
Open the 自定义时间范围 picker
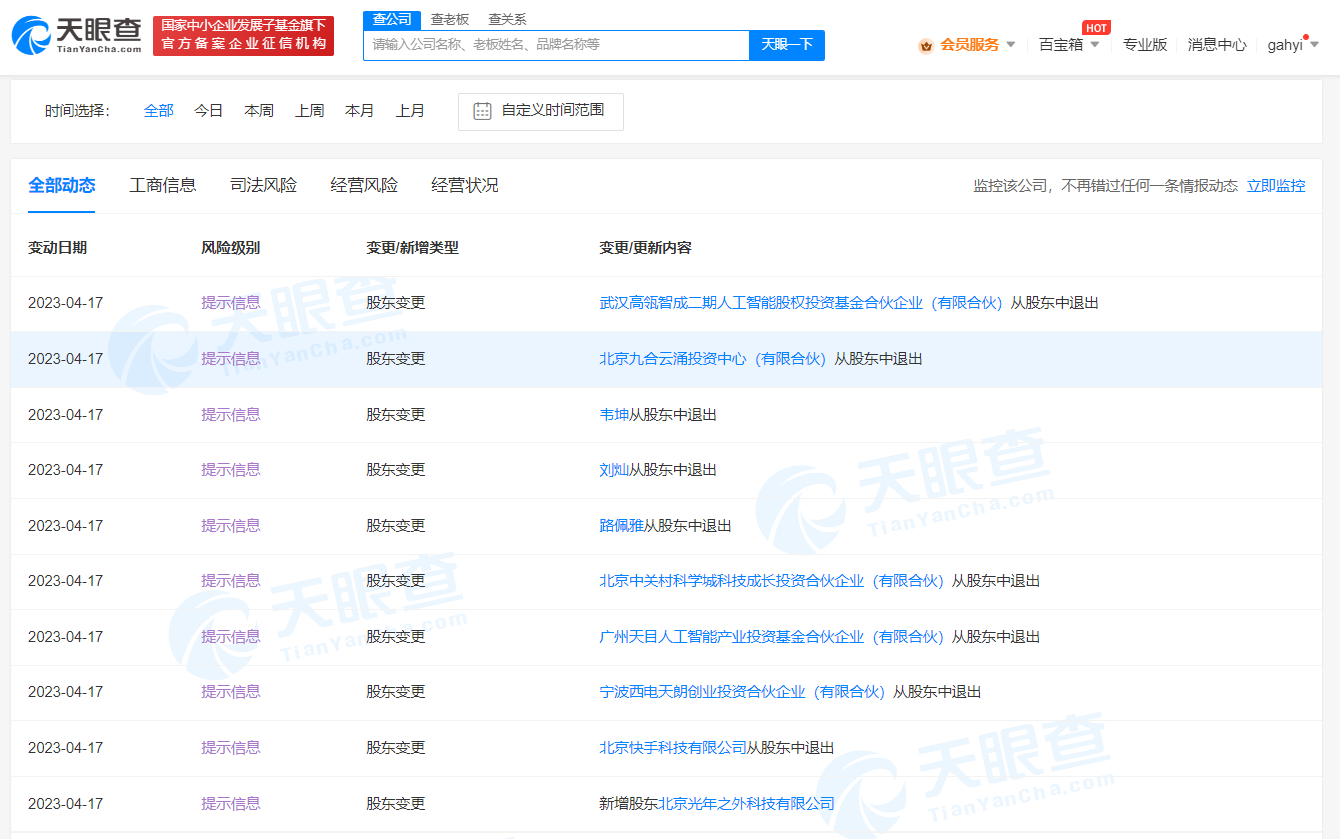pyautogui.click(x=541, y=111)
